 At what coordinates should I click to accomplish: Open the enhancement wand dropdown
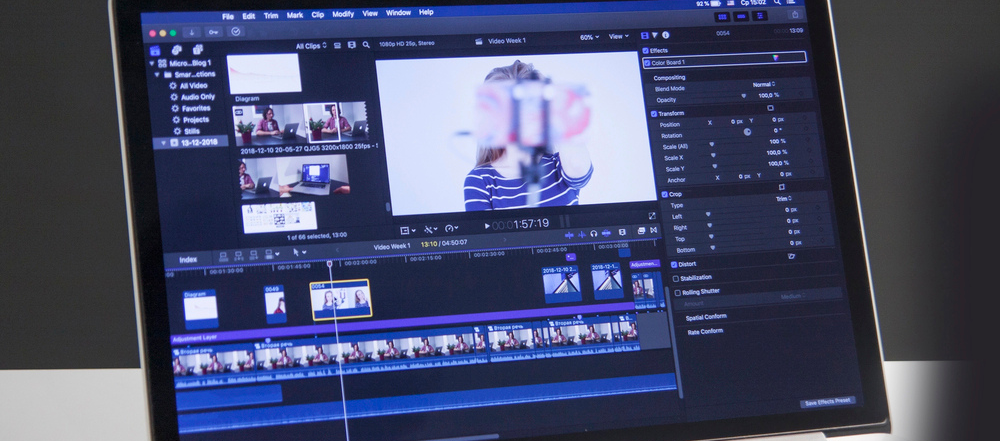tap(432, 229)
